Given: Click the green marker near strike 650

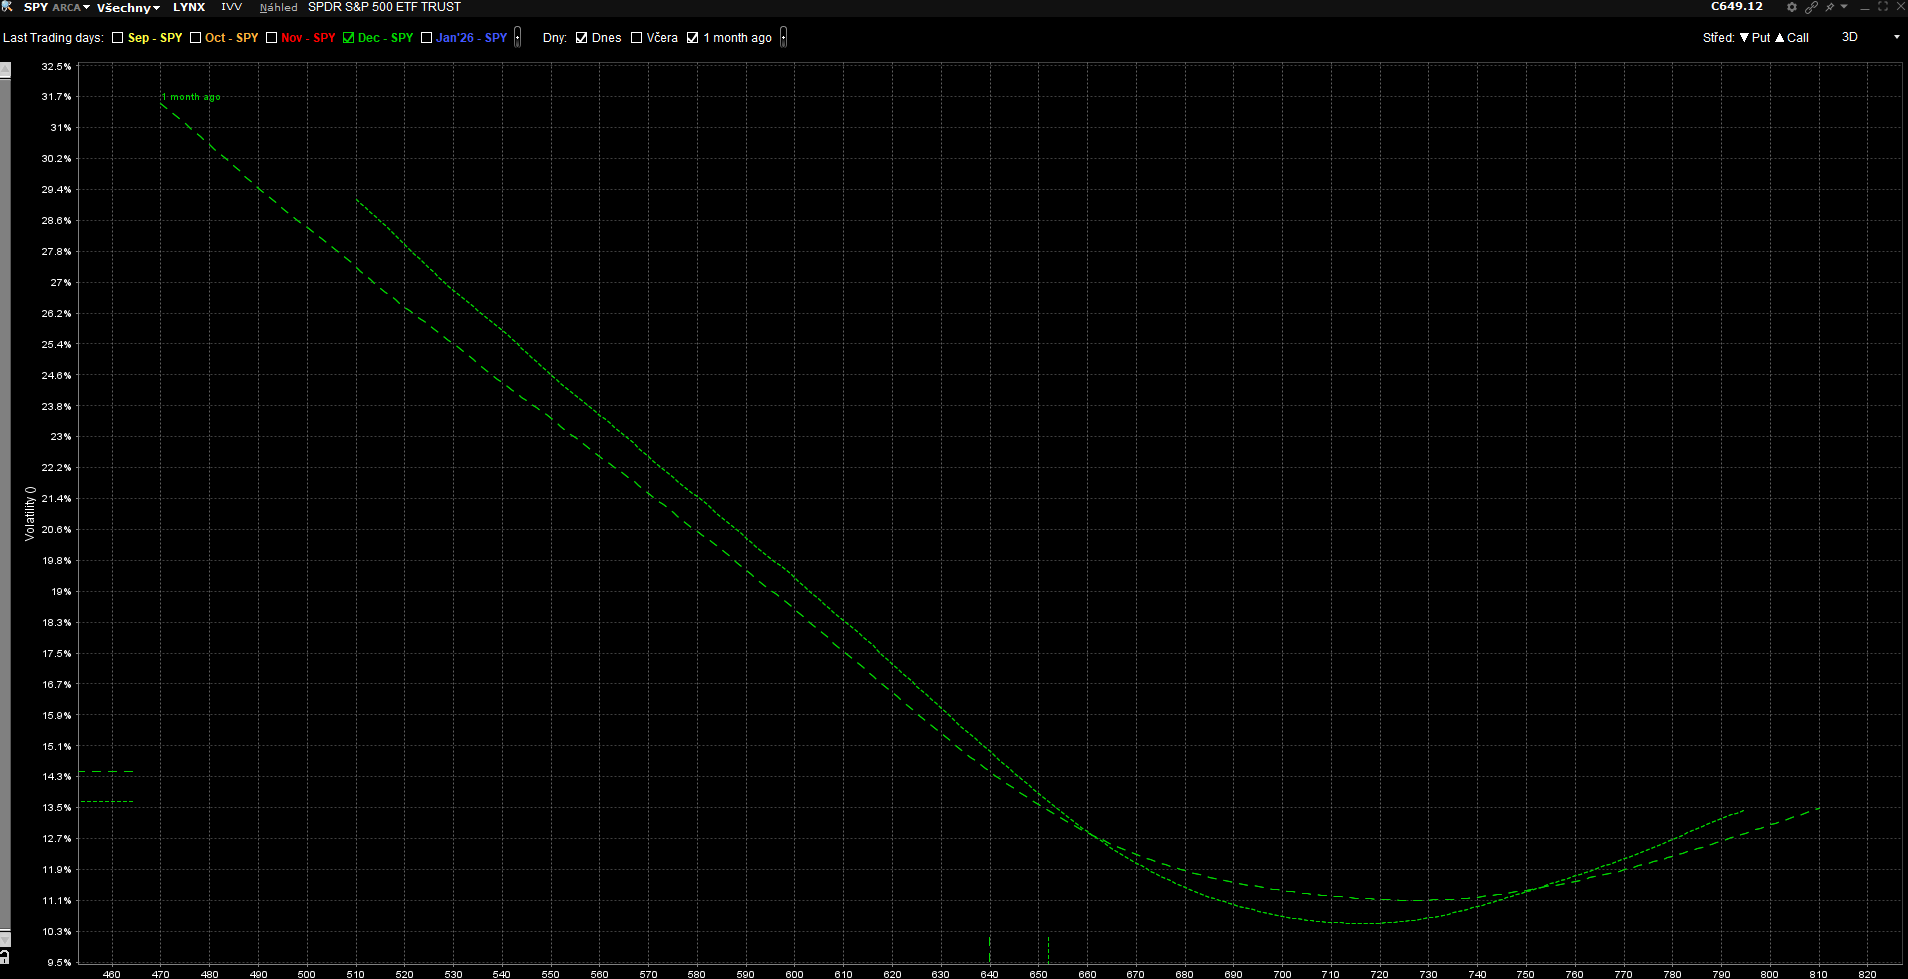Looking at the screenshot, I should pos(1048,950).
